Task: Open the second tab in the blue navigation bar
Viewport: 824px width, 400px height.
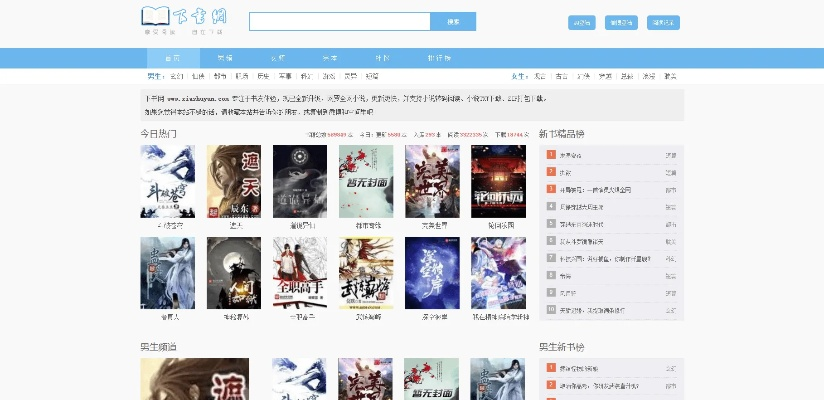Action: coord(225,58)
